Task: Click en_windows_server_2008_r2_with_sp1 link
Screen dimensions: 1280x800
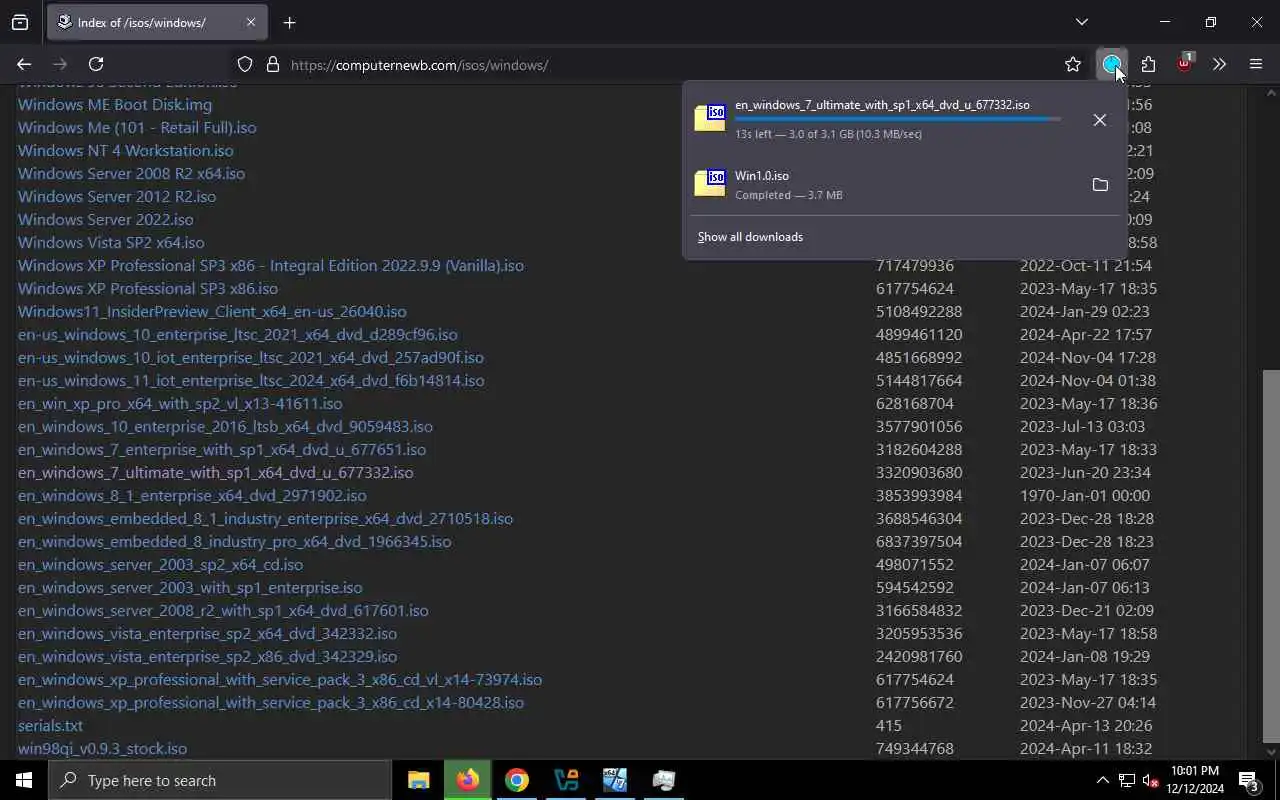Action: coord(223,610)
